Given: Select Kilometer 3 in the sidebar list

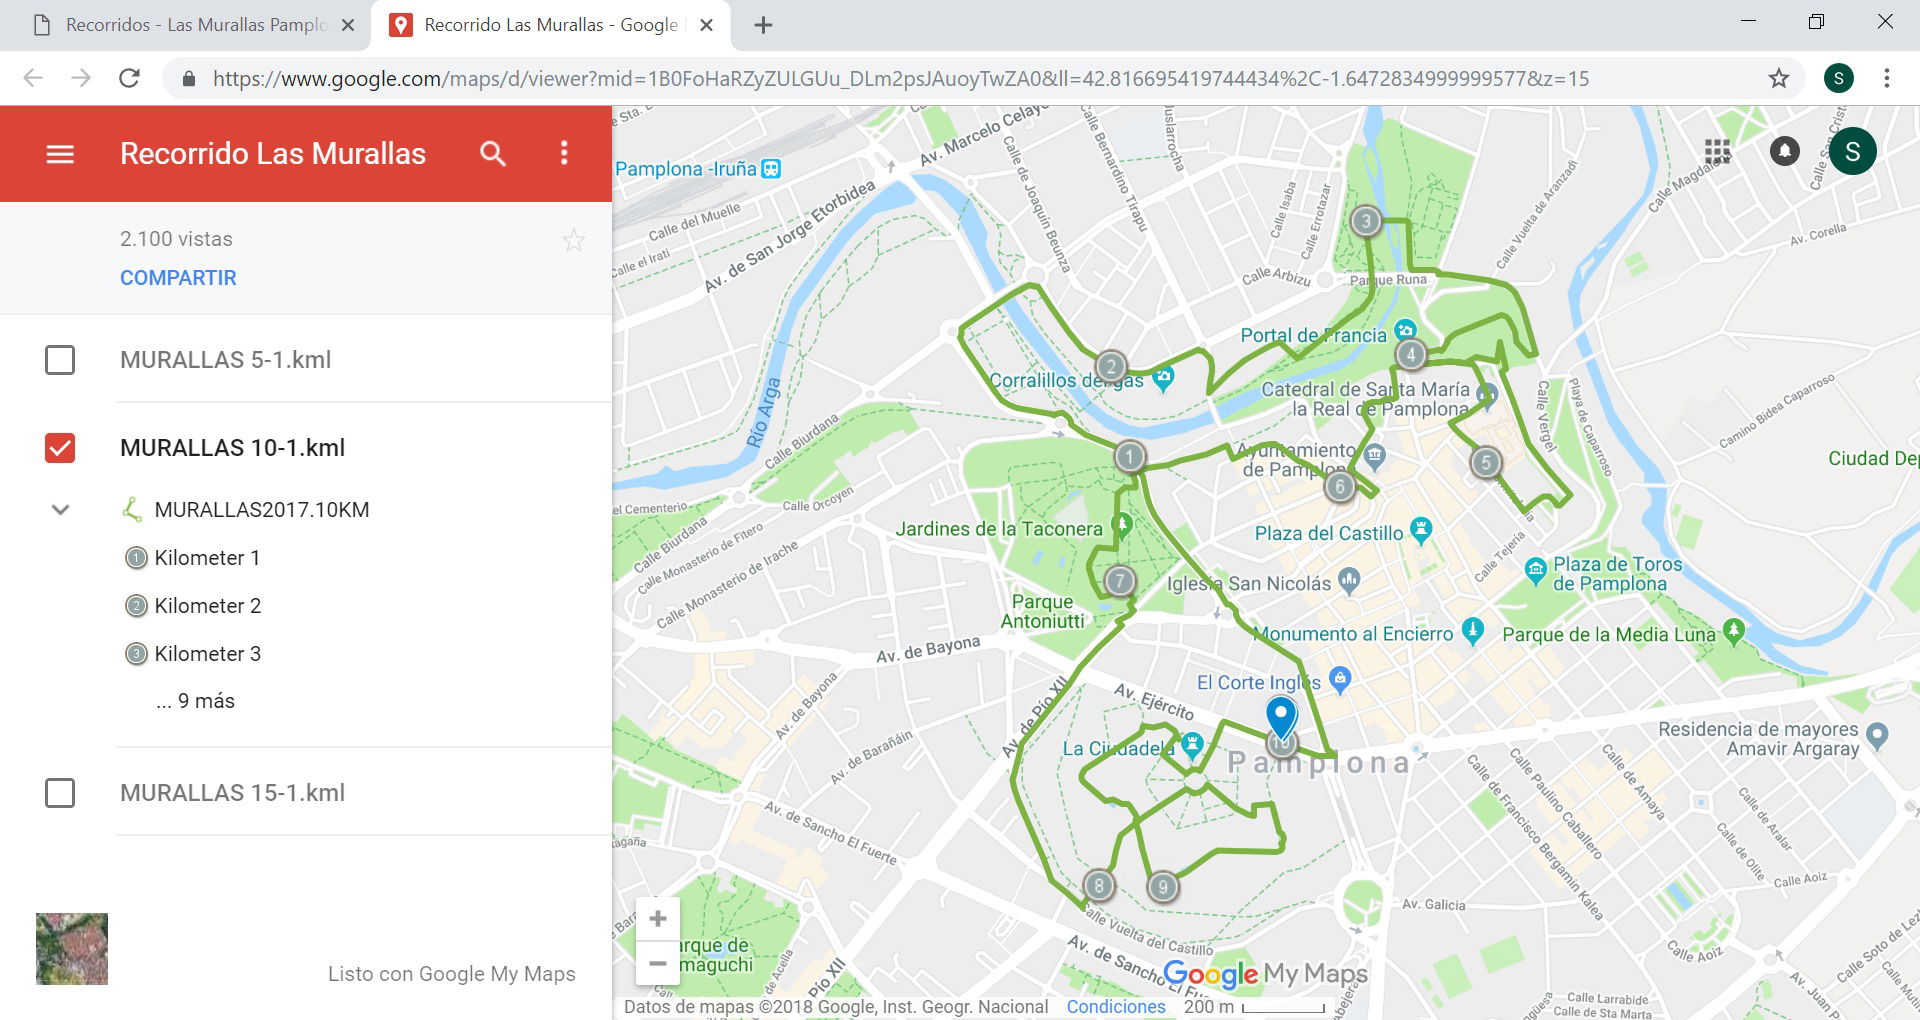Looking at the screenshot, I should click(207, 654).
